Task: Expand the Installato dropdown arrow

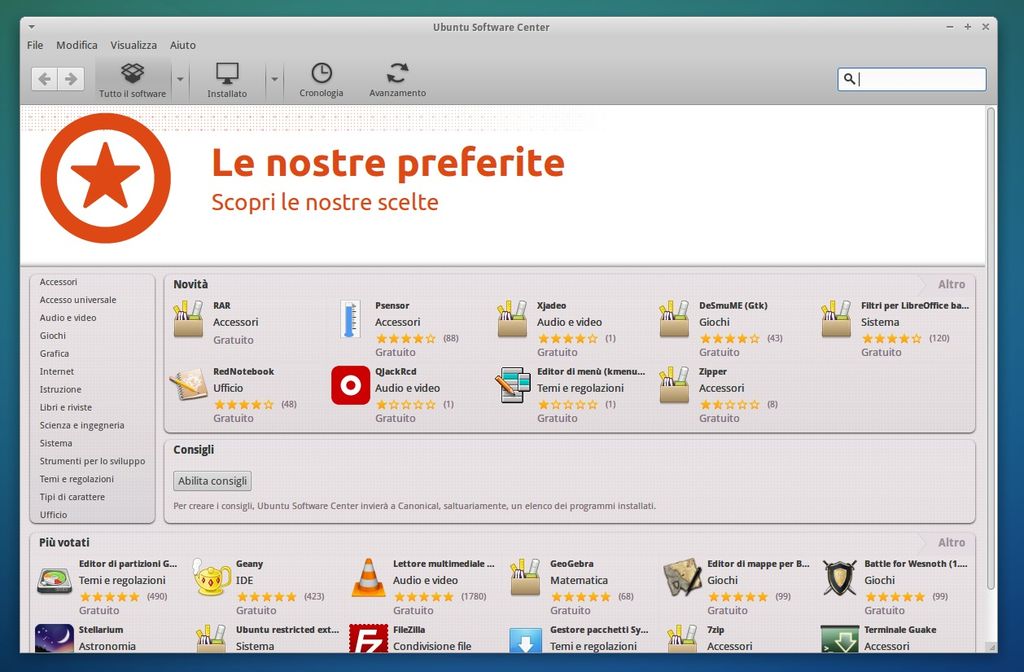Action: click(x=274, y=80)
